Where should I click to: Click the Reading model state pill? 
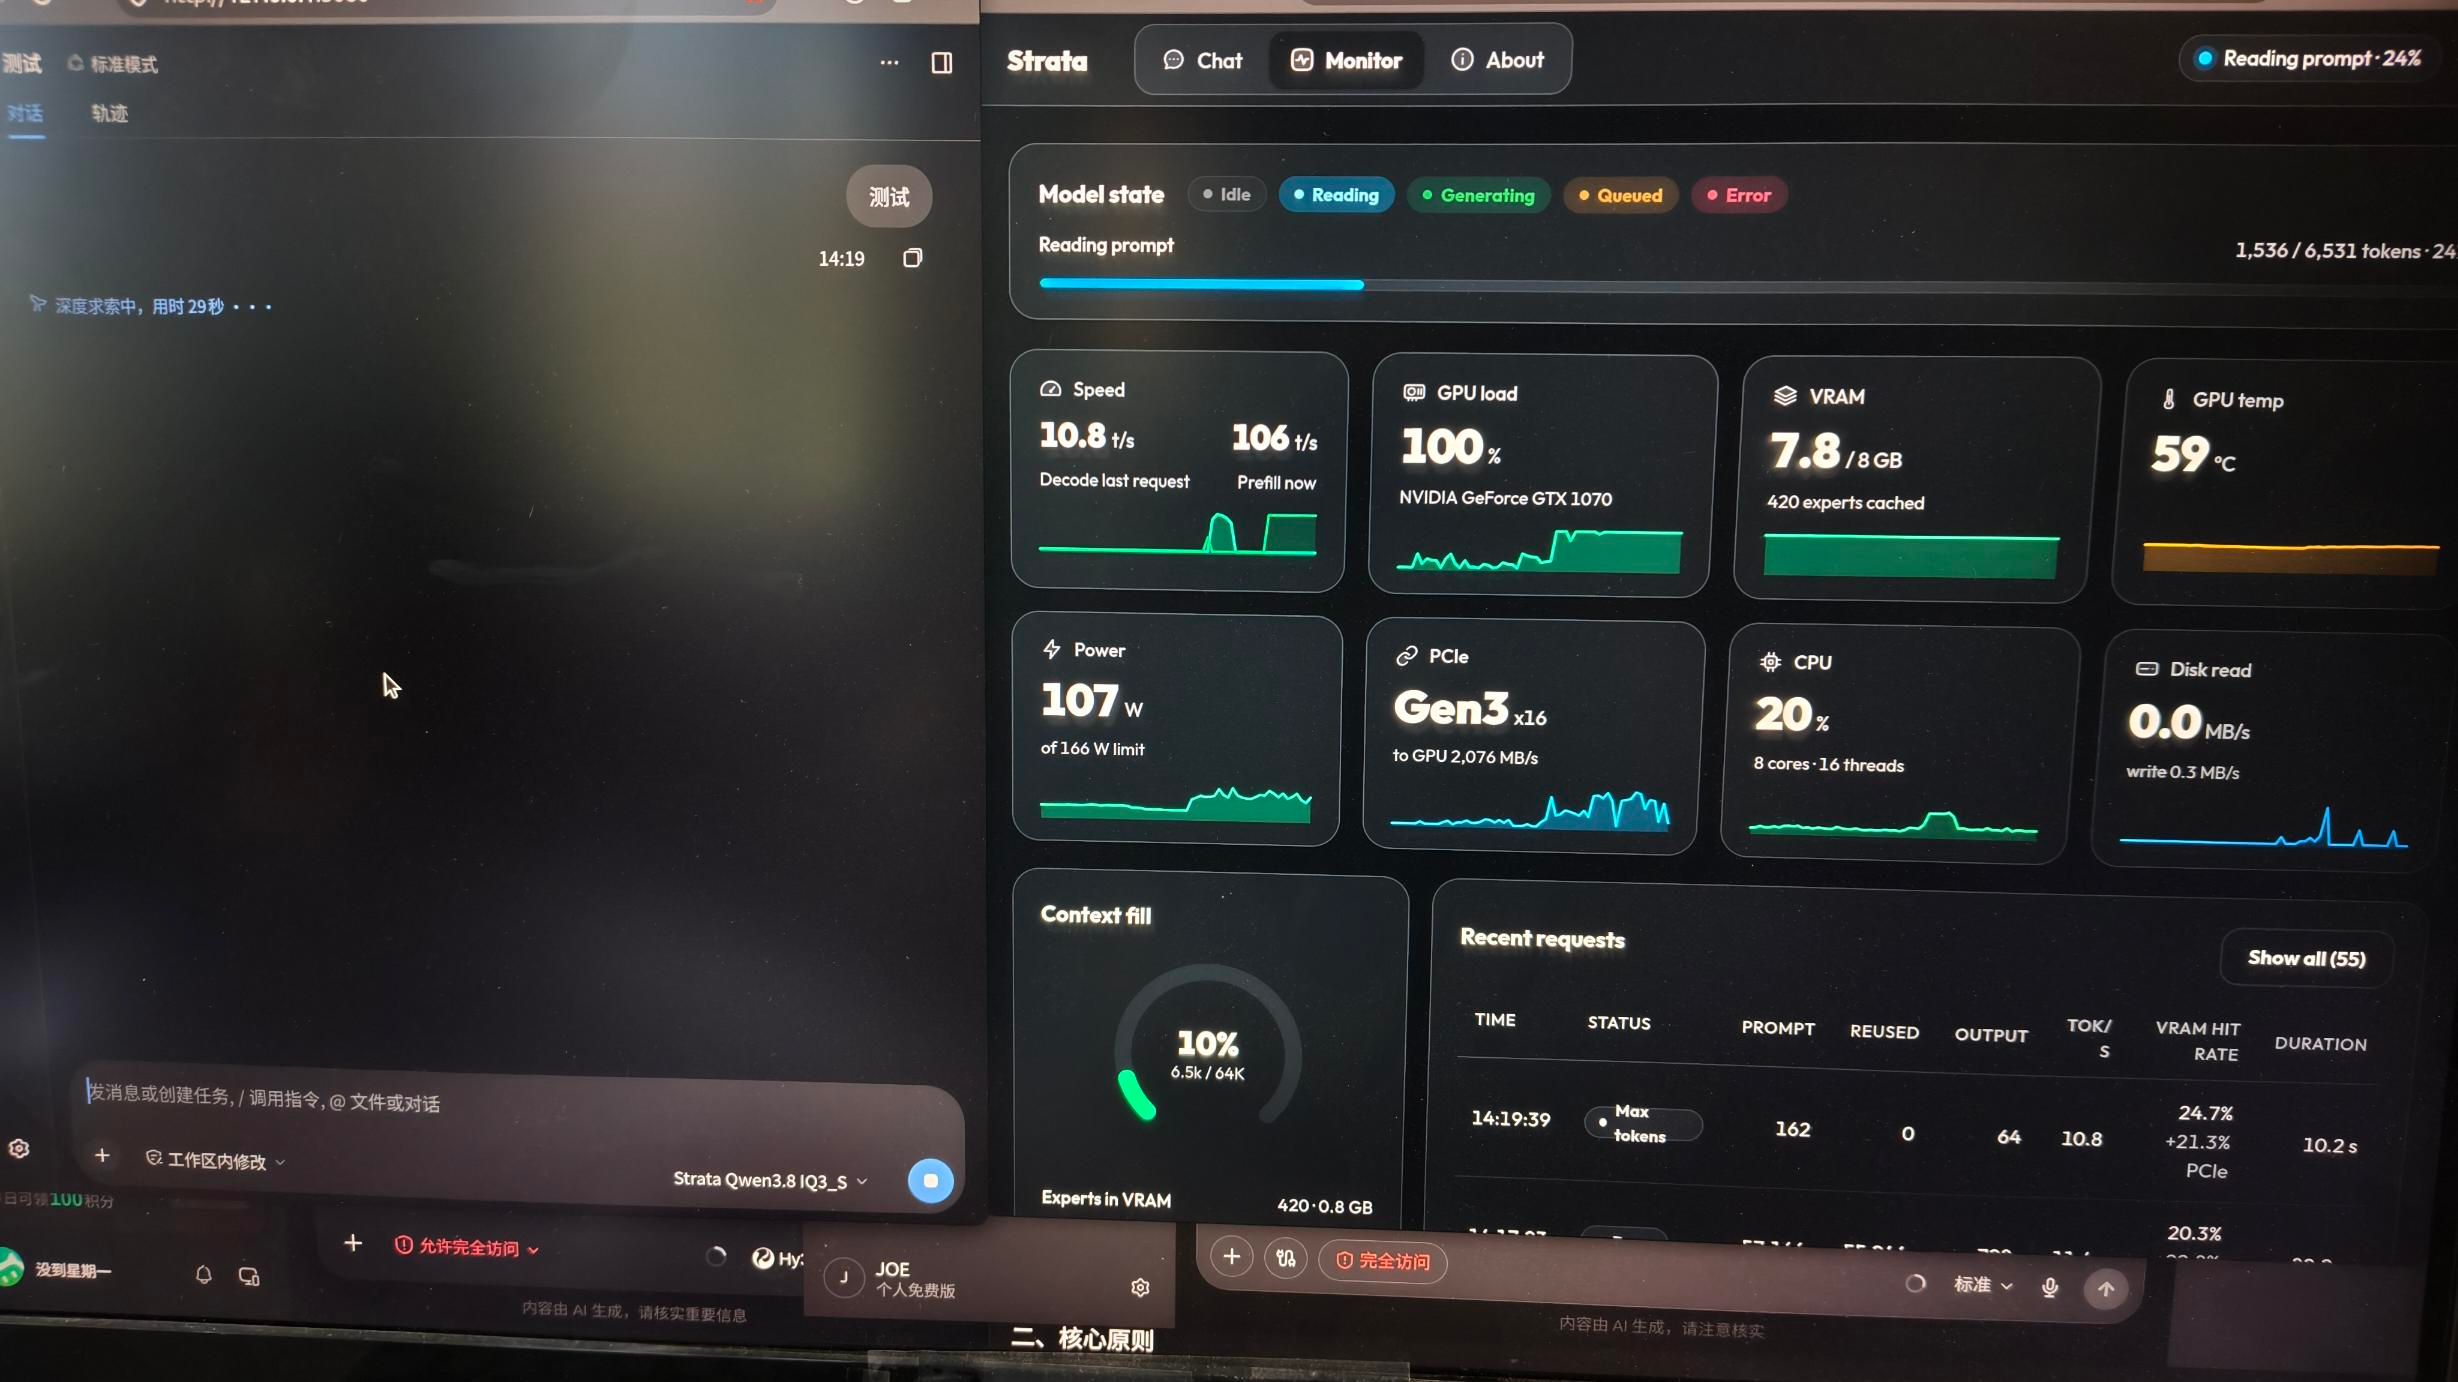click(1336, 195)
